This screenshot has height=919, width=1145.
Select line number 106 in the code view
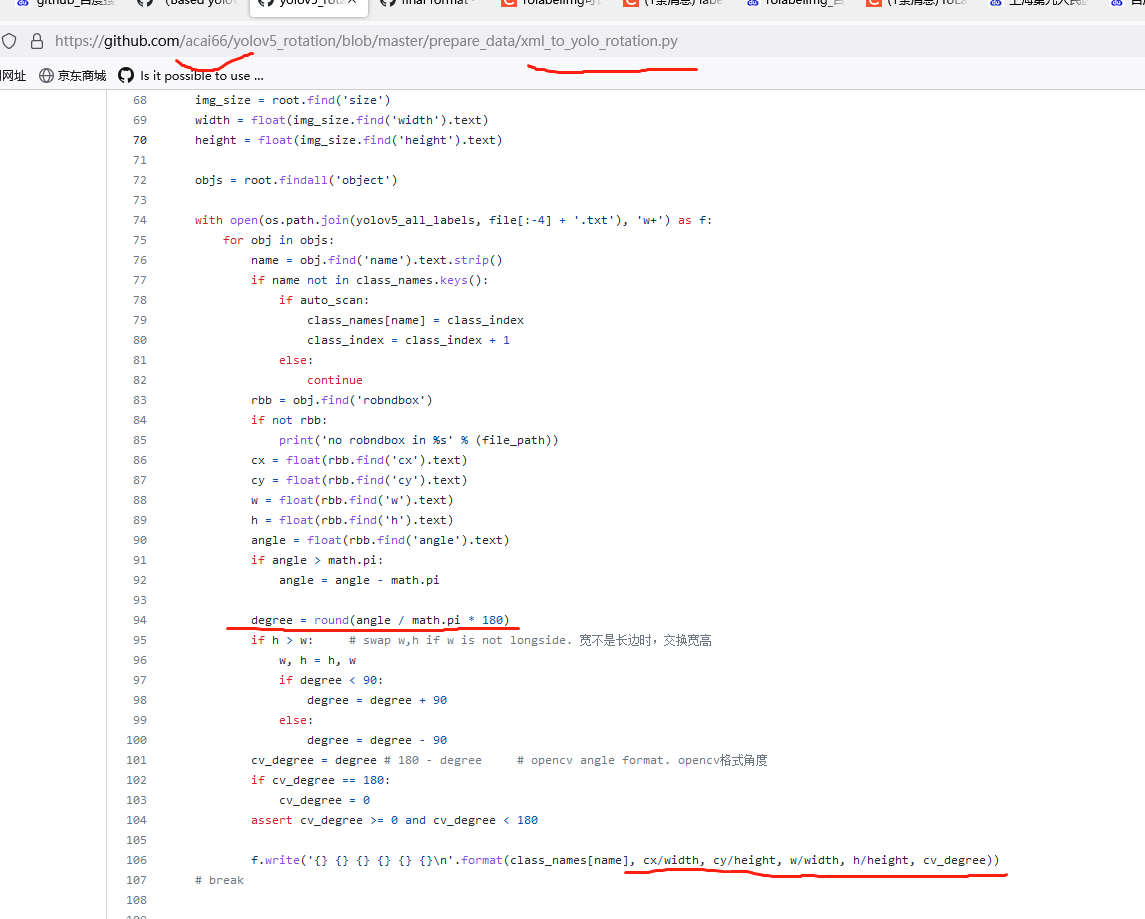click(x=136, y=859)
